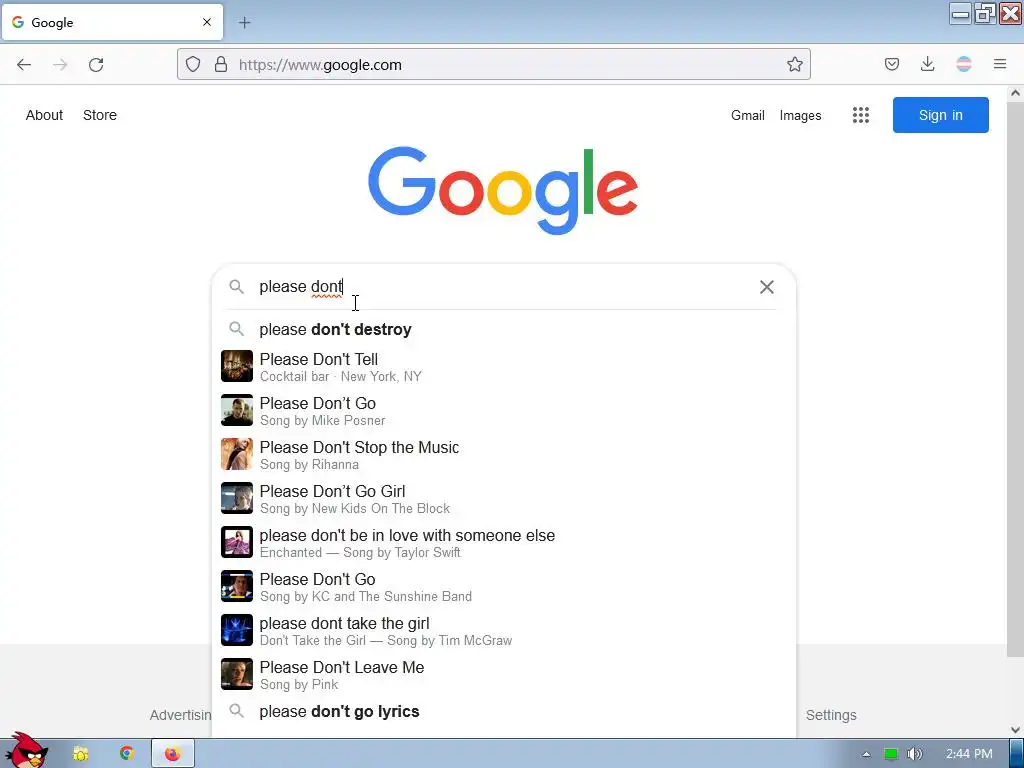Screen dimensions: 1024x768
Task: Click KC and The Sunshine Band thumbnail
Action: click(x=236, y=586)
